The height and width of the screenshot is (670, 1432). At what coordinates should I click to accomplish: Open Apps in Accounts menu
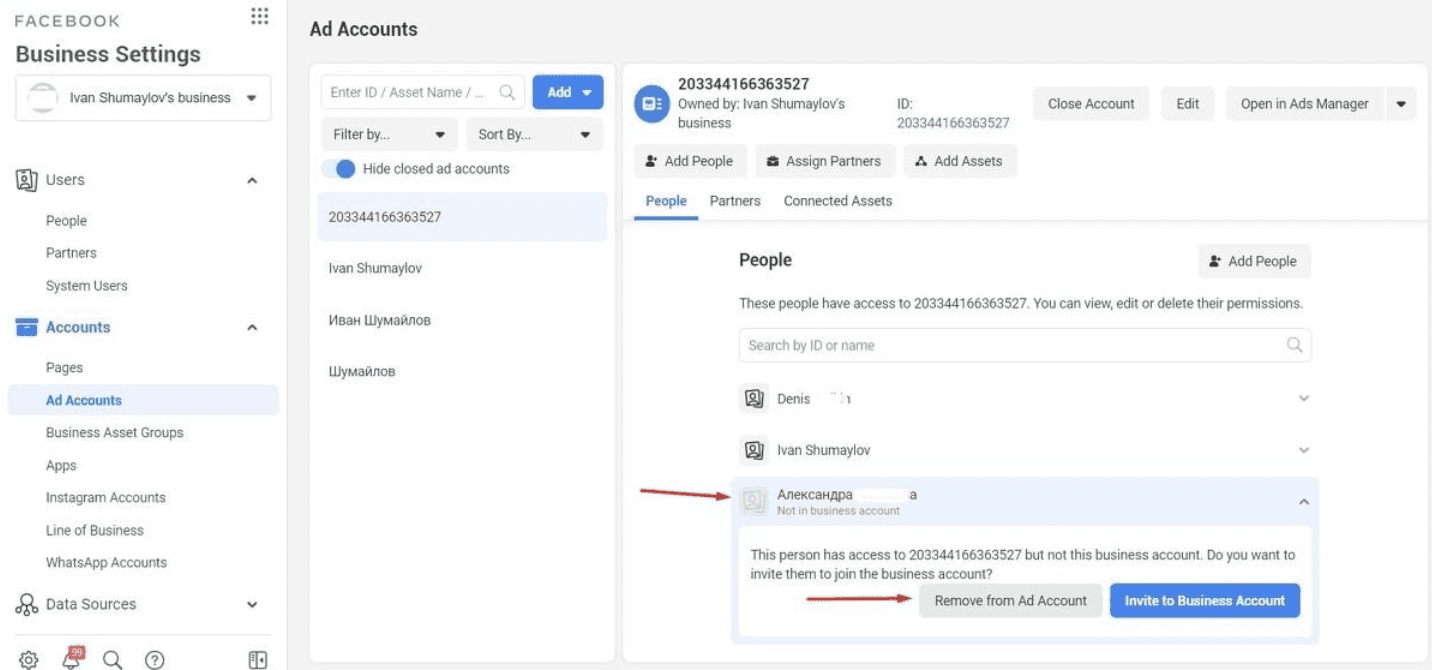point(61,466)
